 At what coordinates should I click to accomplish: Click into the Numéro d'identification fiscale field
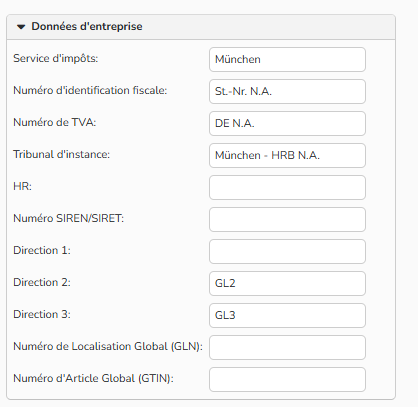click(x=287, y=91)
